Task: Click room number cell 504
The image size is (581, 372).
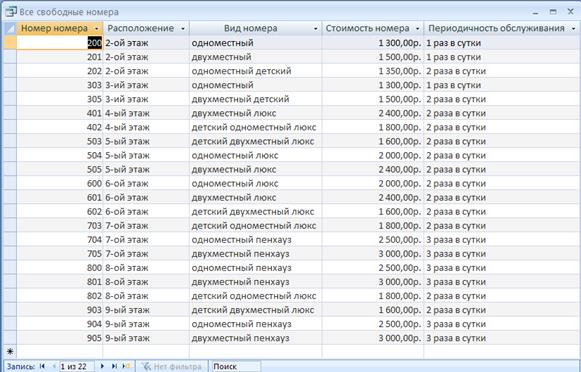Action: [60, 155]
